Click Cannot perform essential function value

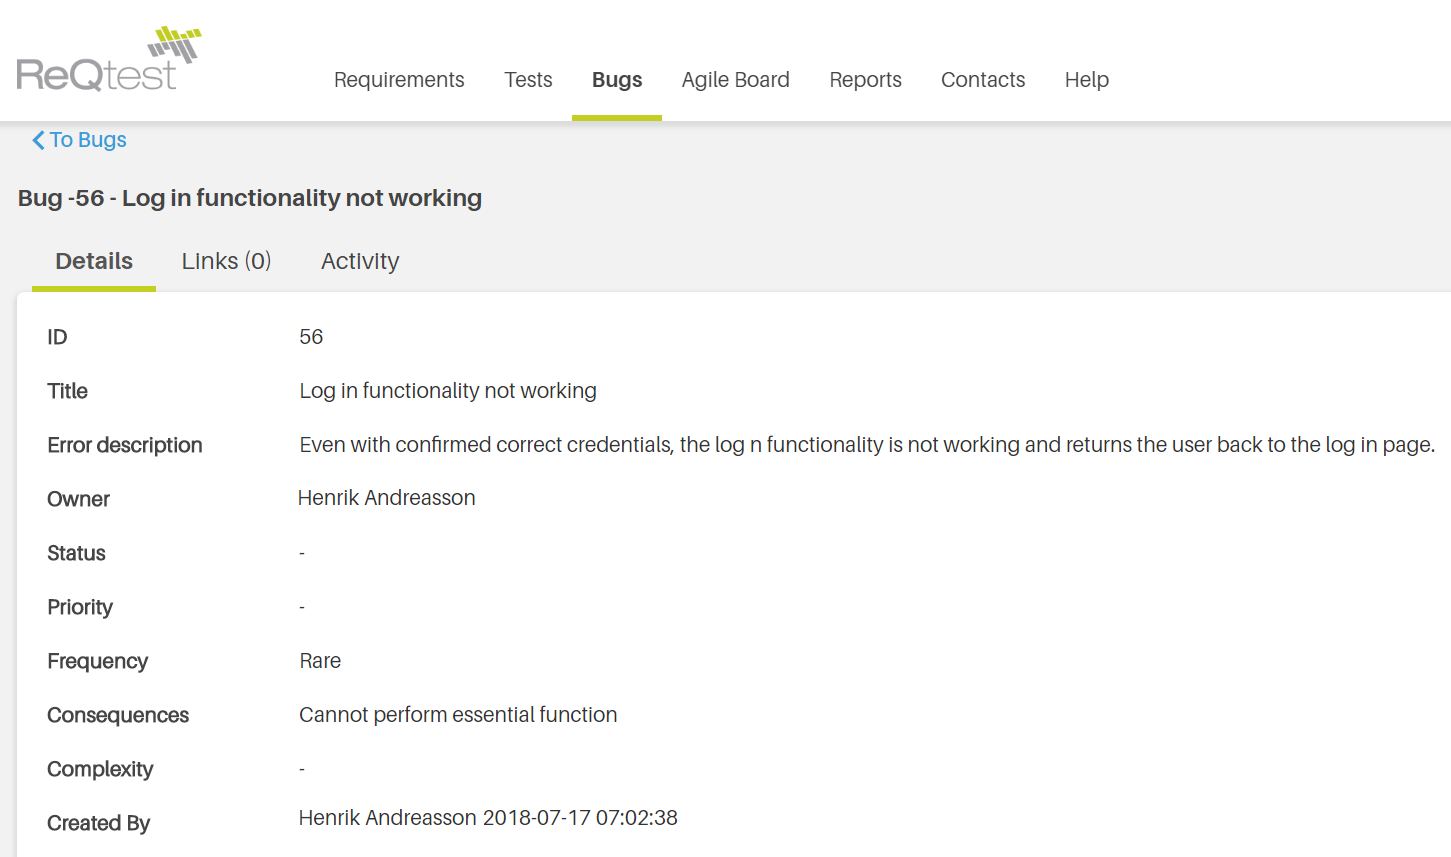[x=458, y=715]
